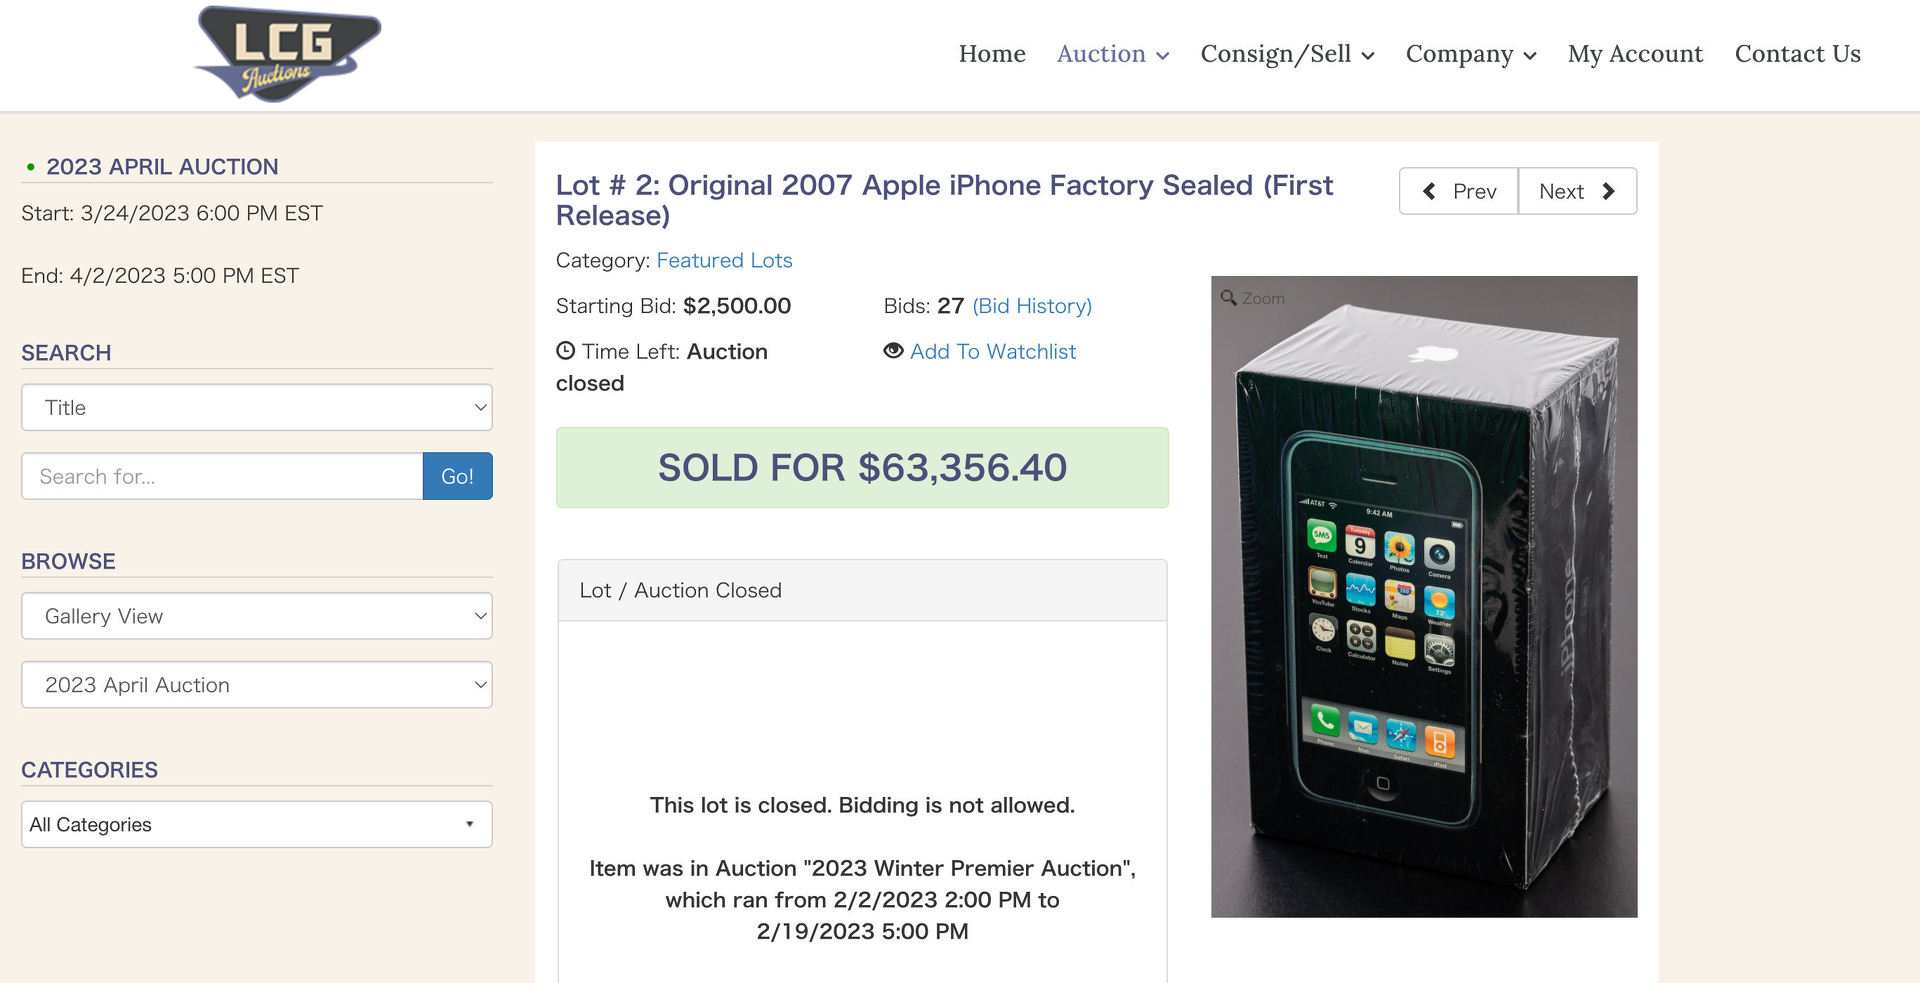The height and width of the screenshot is (983, 1920).
Task: Open My Account page
Action: (1635, 54)
